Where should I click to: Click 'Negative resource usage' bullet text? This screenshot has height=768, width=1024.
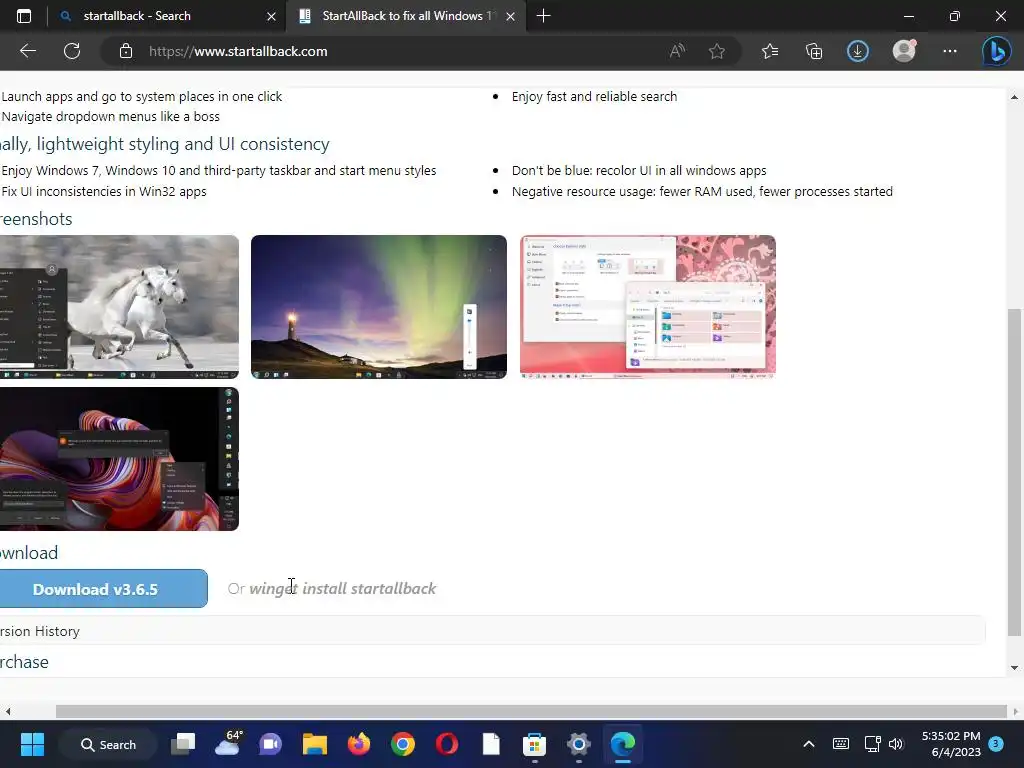coord(702,191)
